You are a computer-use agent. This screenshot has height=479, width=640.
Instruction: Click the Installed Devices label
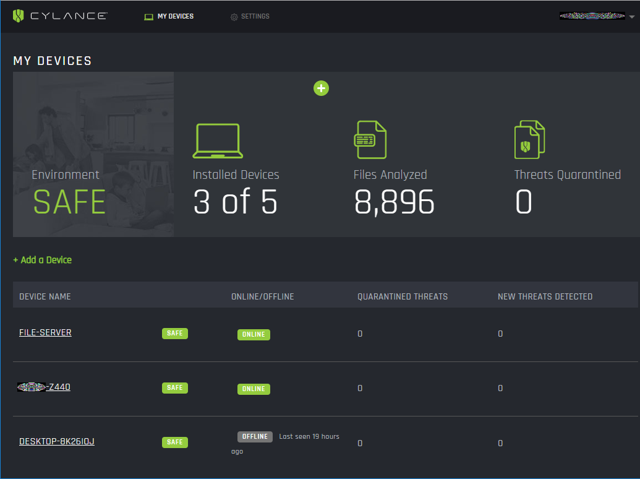(x=236, y=175)
